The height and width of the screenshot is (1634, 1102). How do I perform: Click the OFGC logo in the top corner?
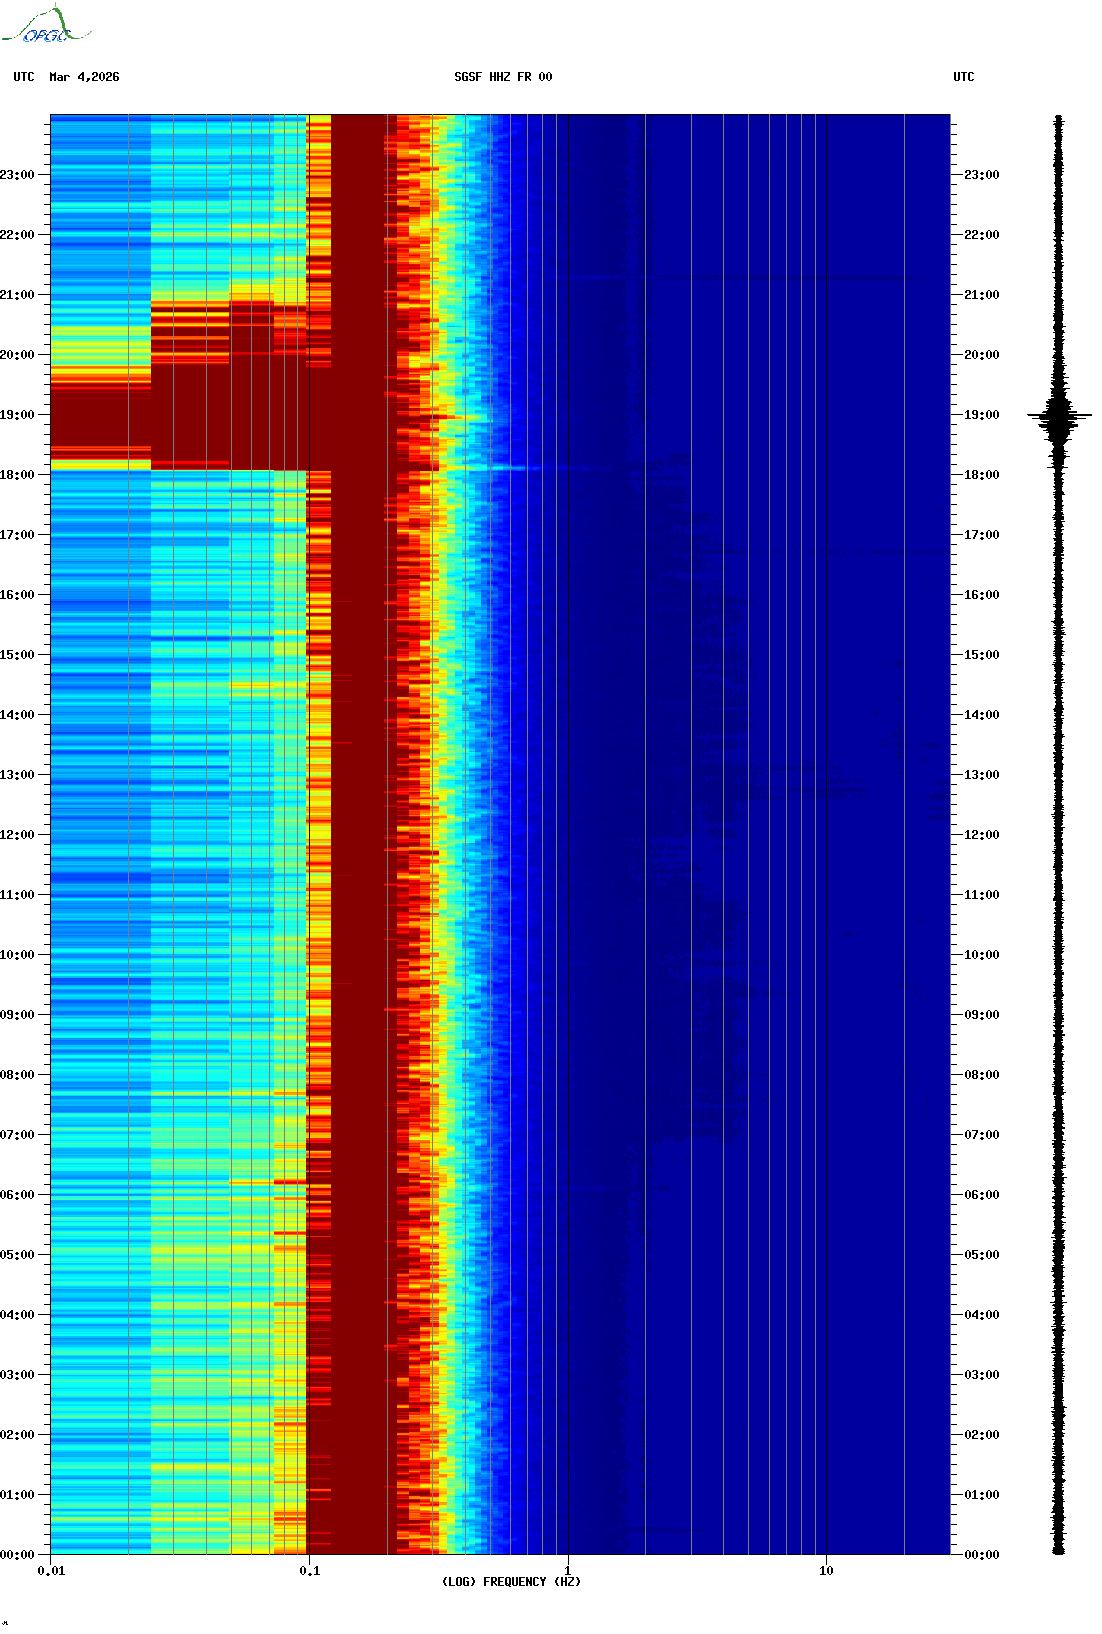click(45, 25)
